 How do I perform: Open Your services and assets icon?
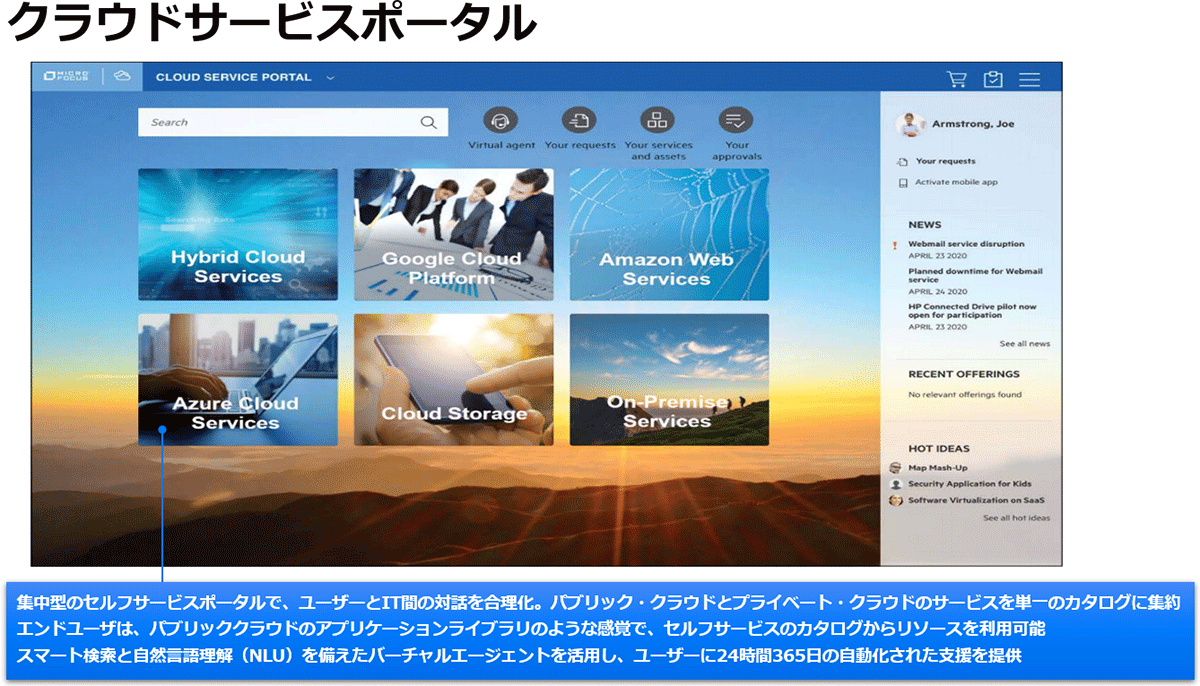click(657, 121)
